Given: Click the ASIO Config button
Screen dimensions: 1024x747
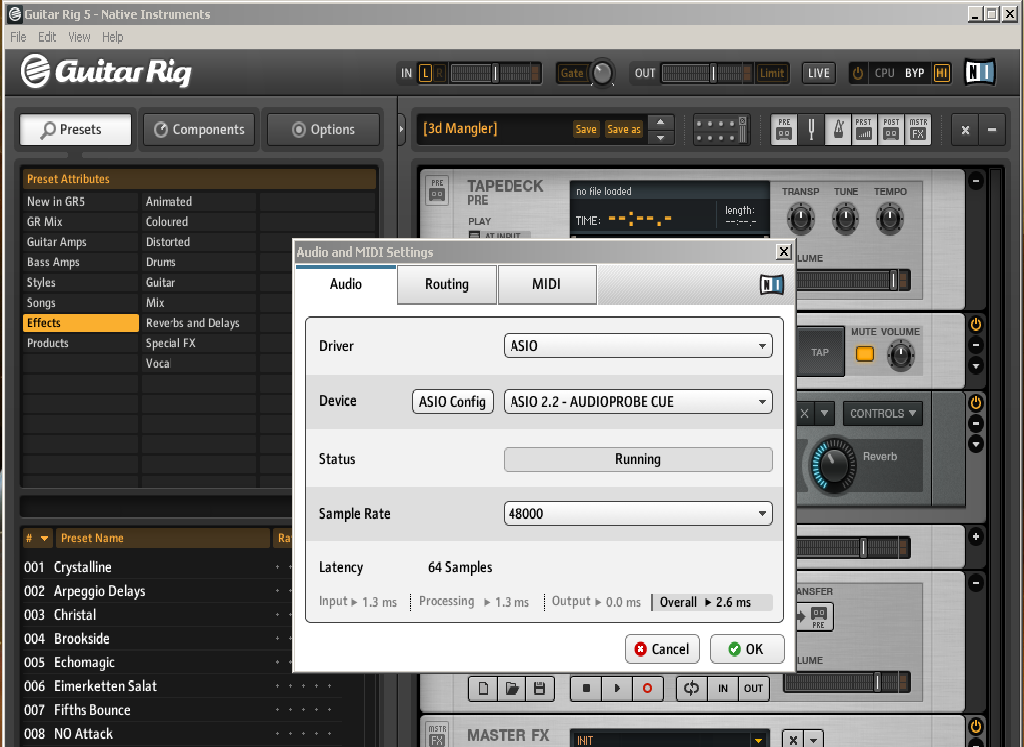Looking at the screenshot, I should point(452,402).
